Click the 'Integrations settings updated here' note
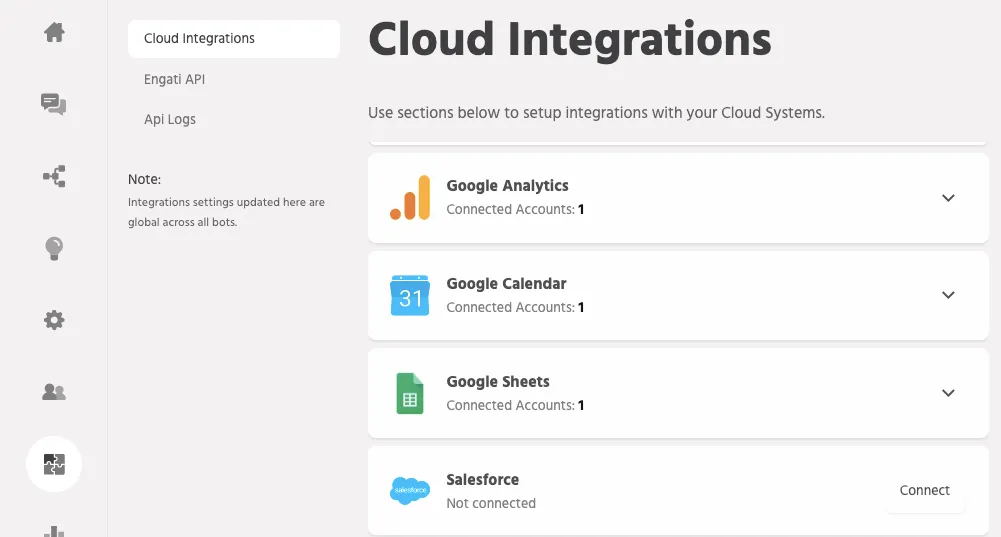The width and height of the screenshot is (1001, 537). [x=226, y=212]
